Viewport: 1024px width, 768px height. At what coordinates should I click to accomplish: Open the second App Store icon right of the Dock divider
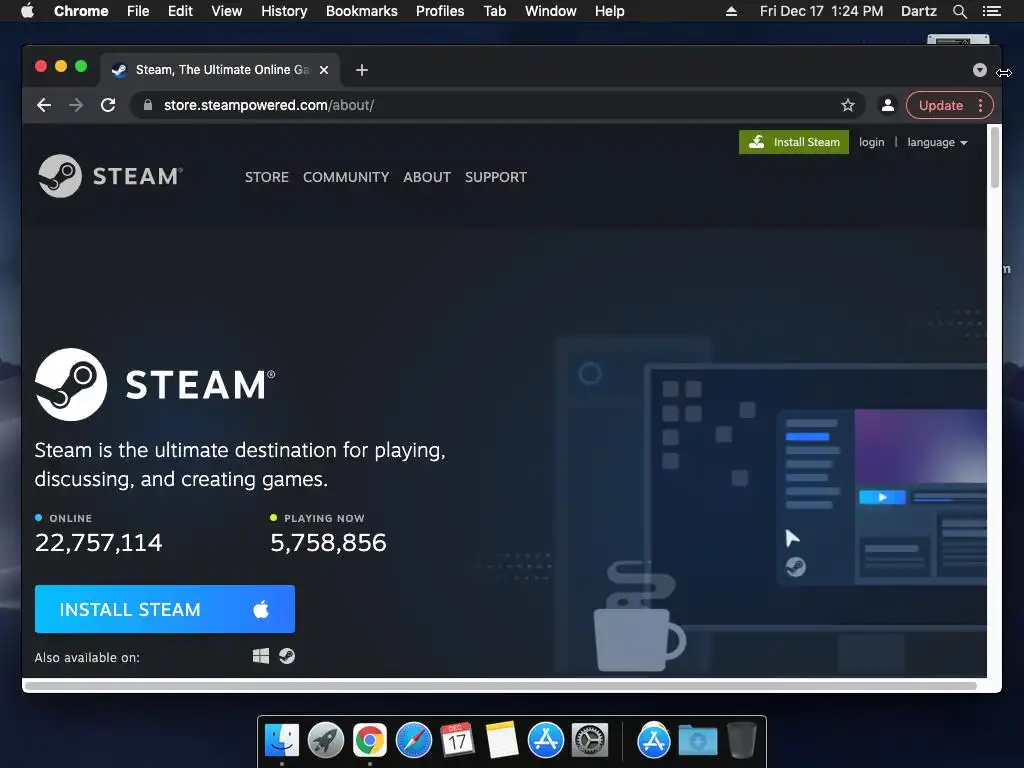coord(654,741)
